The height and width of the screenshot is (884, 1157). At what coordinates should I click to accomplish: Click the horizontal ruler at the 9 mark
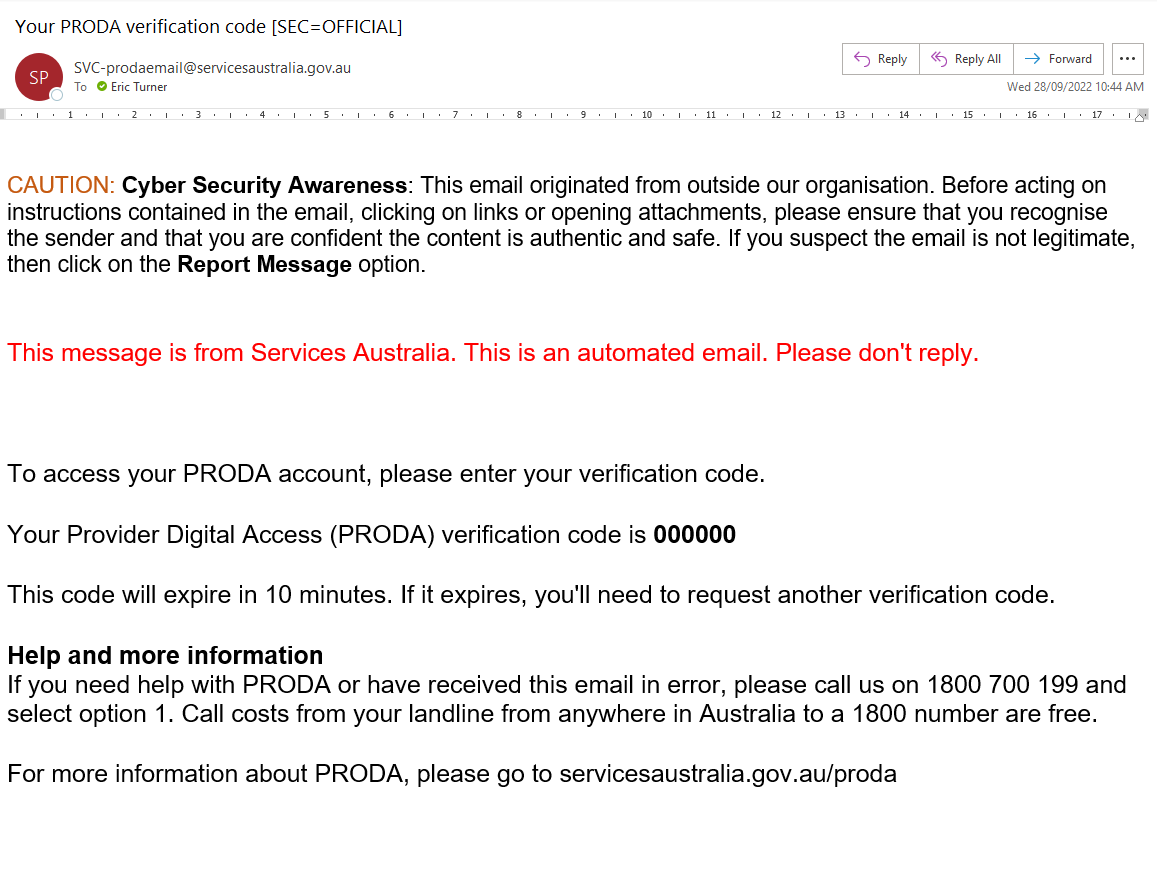(583, 115)
